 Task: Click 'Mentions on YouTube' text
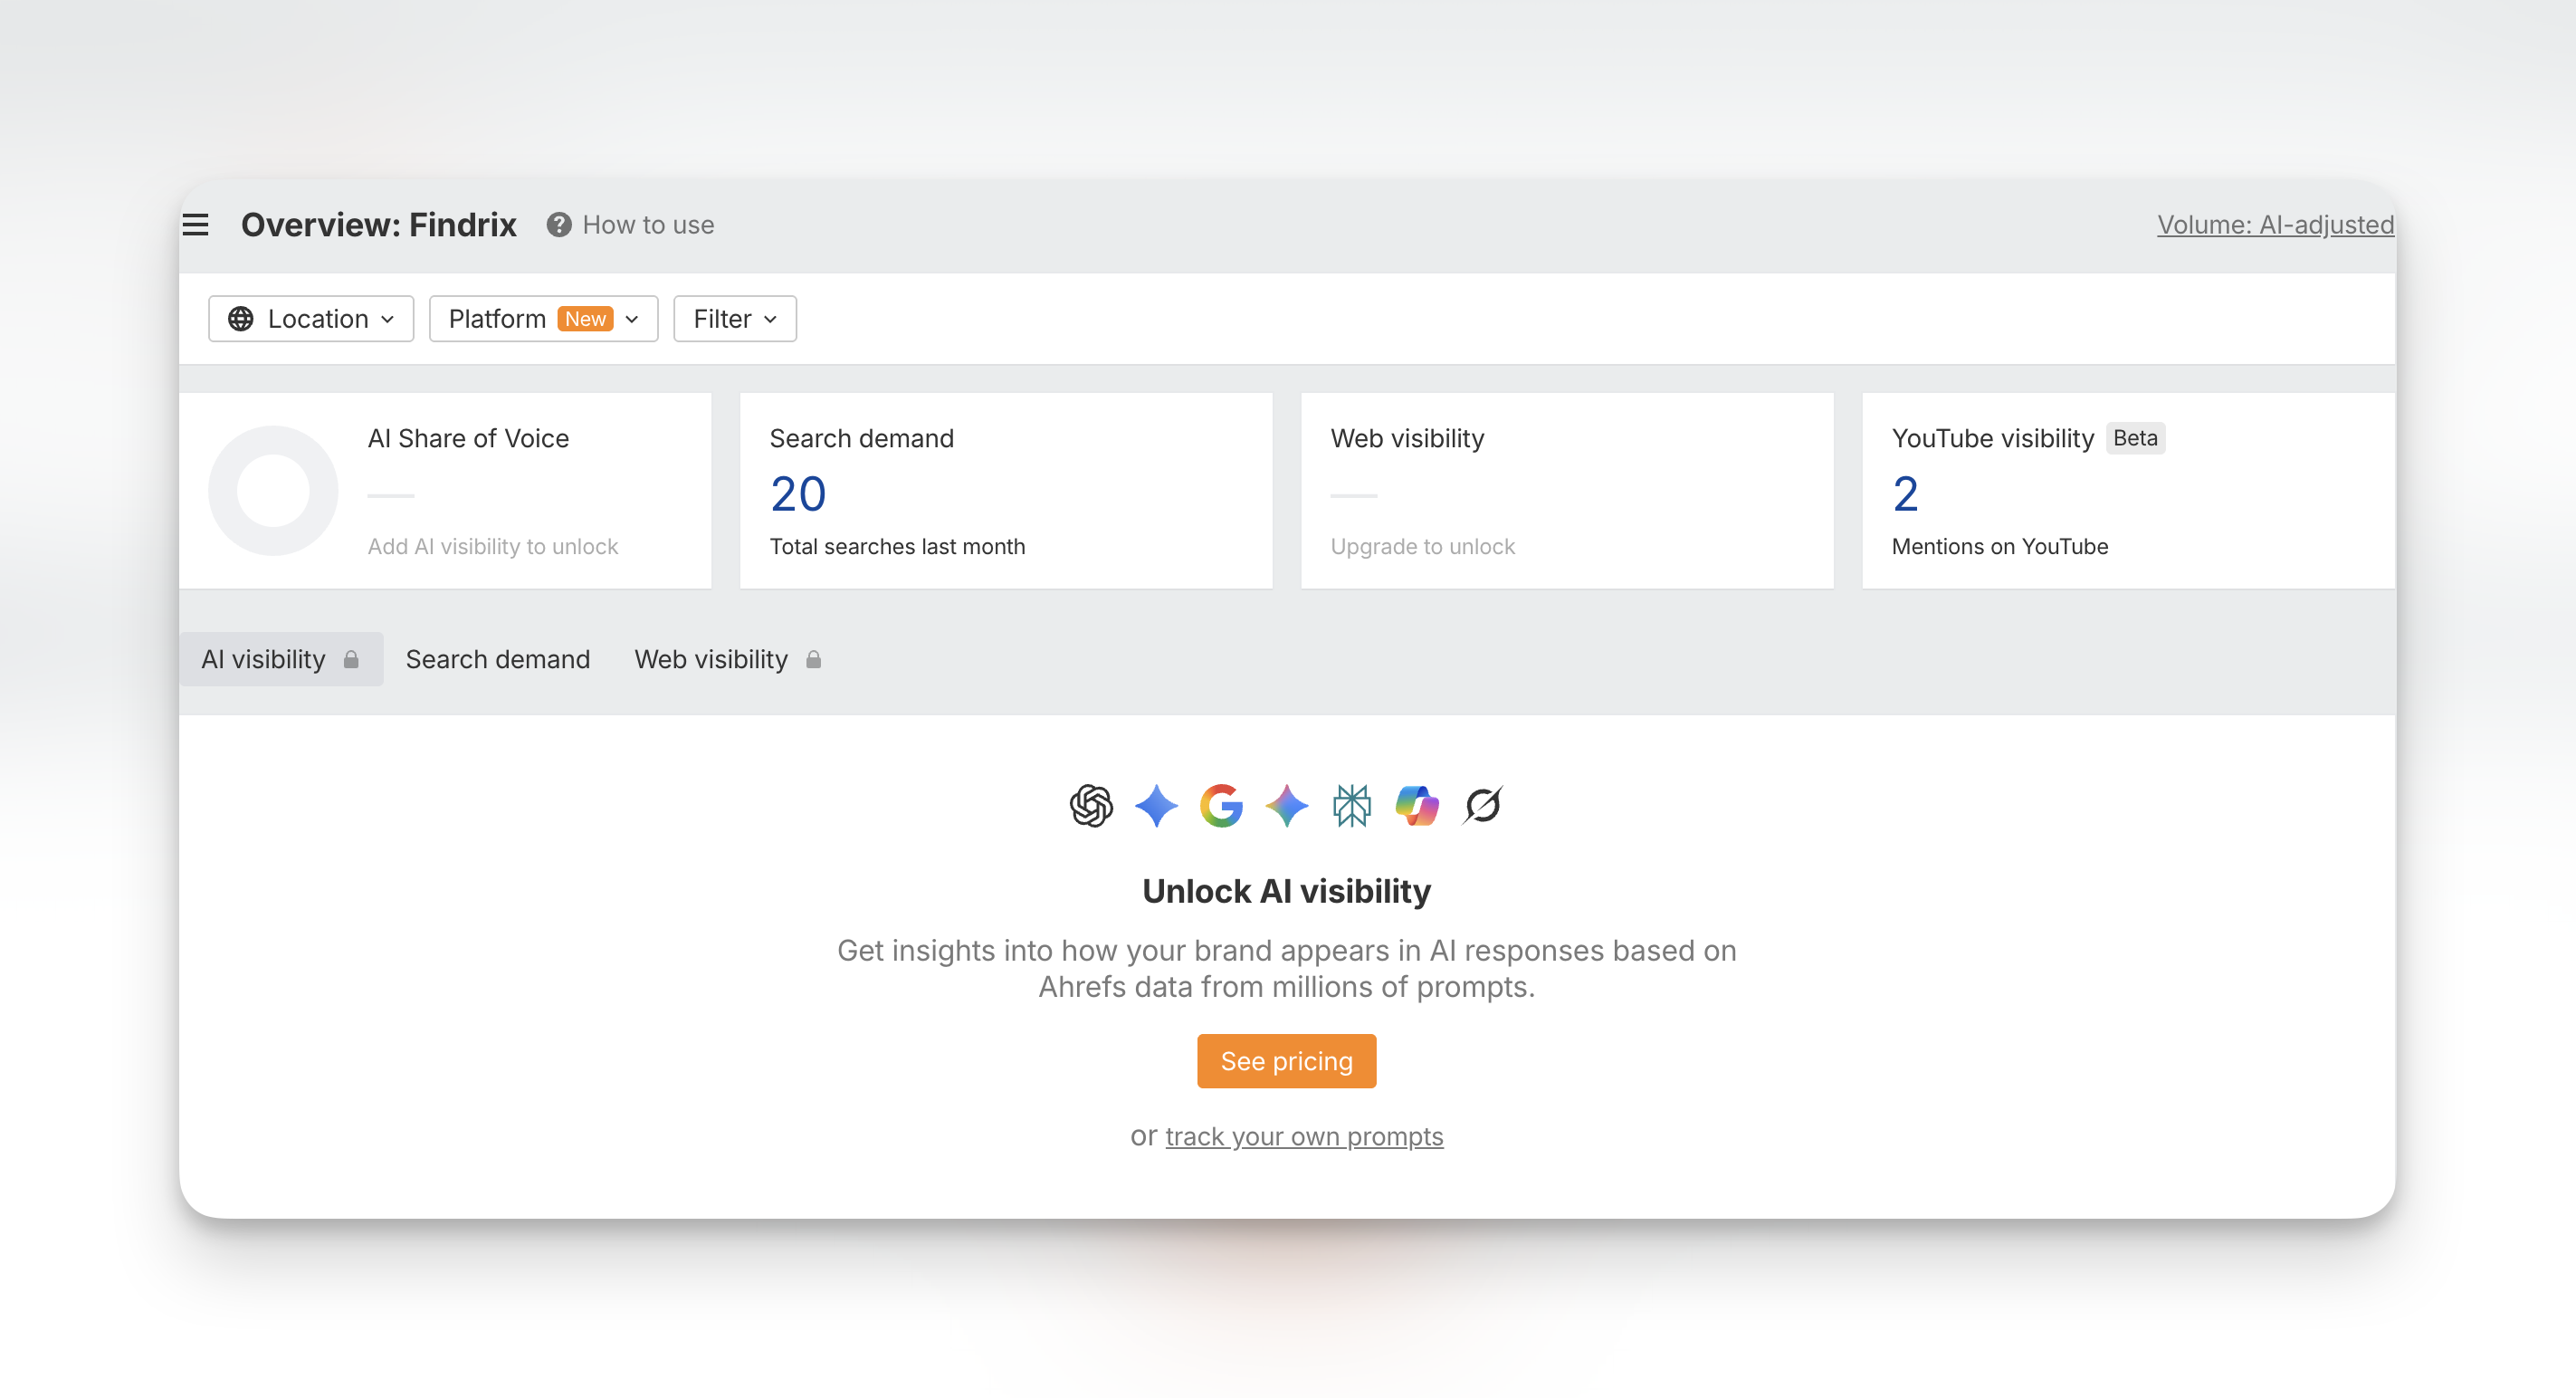2000,546
